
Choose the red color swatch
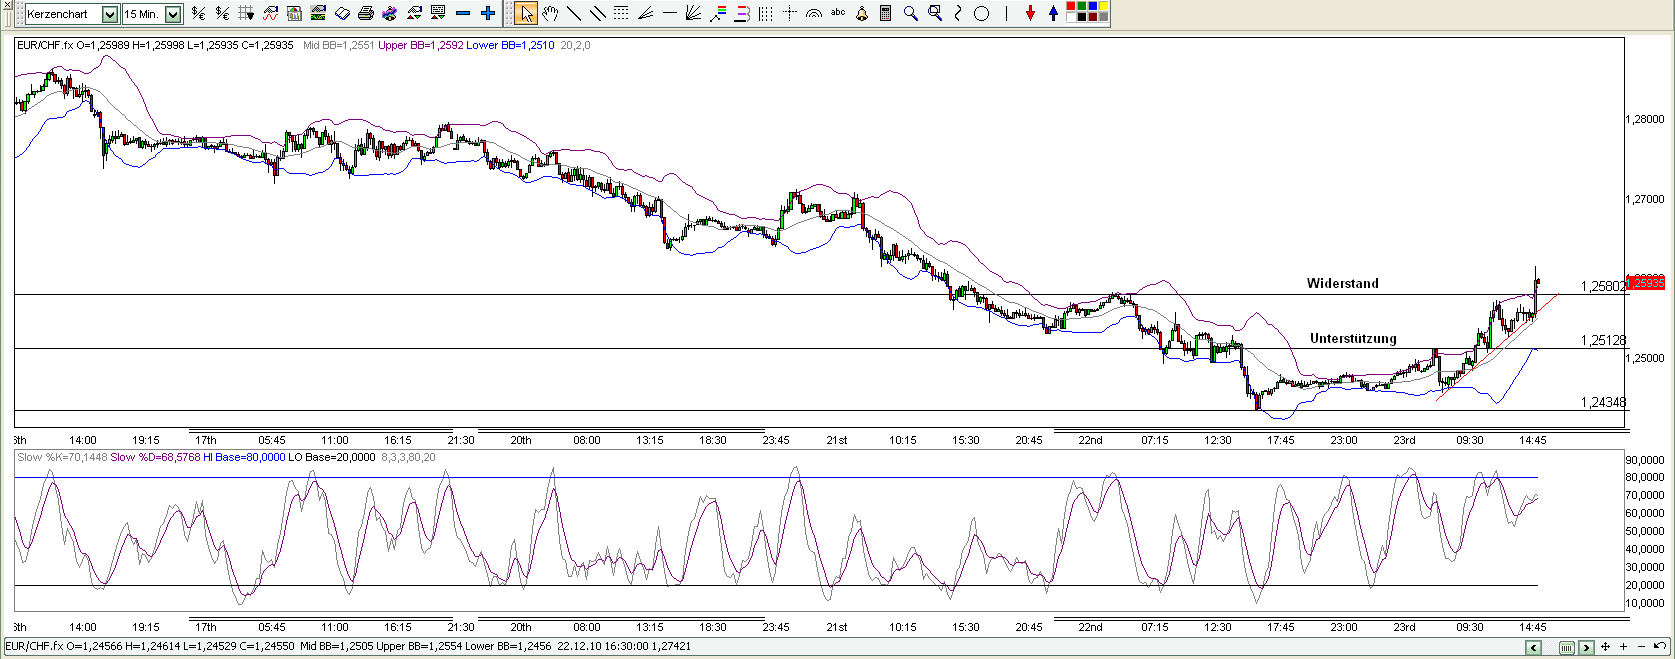point(1072,8)
